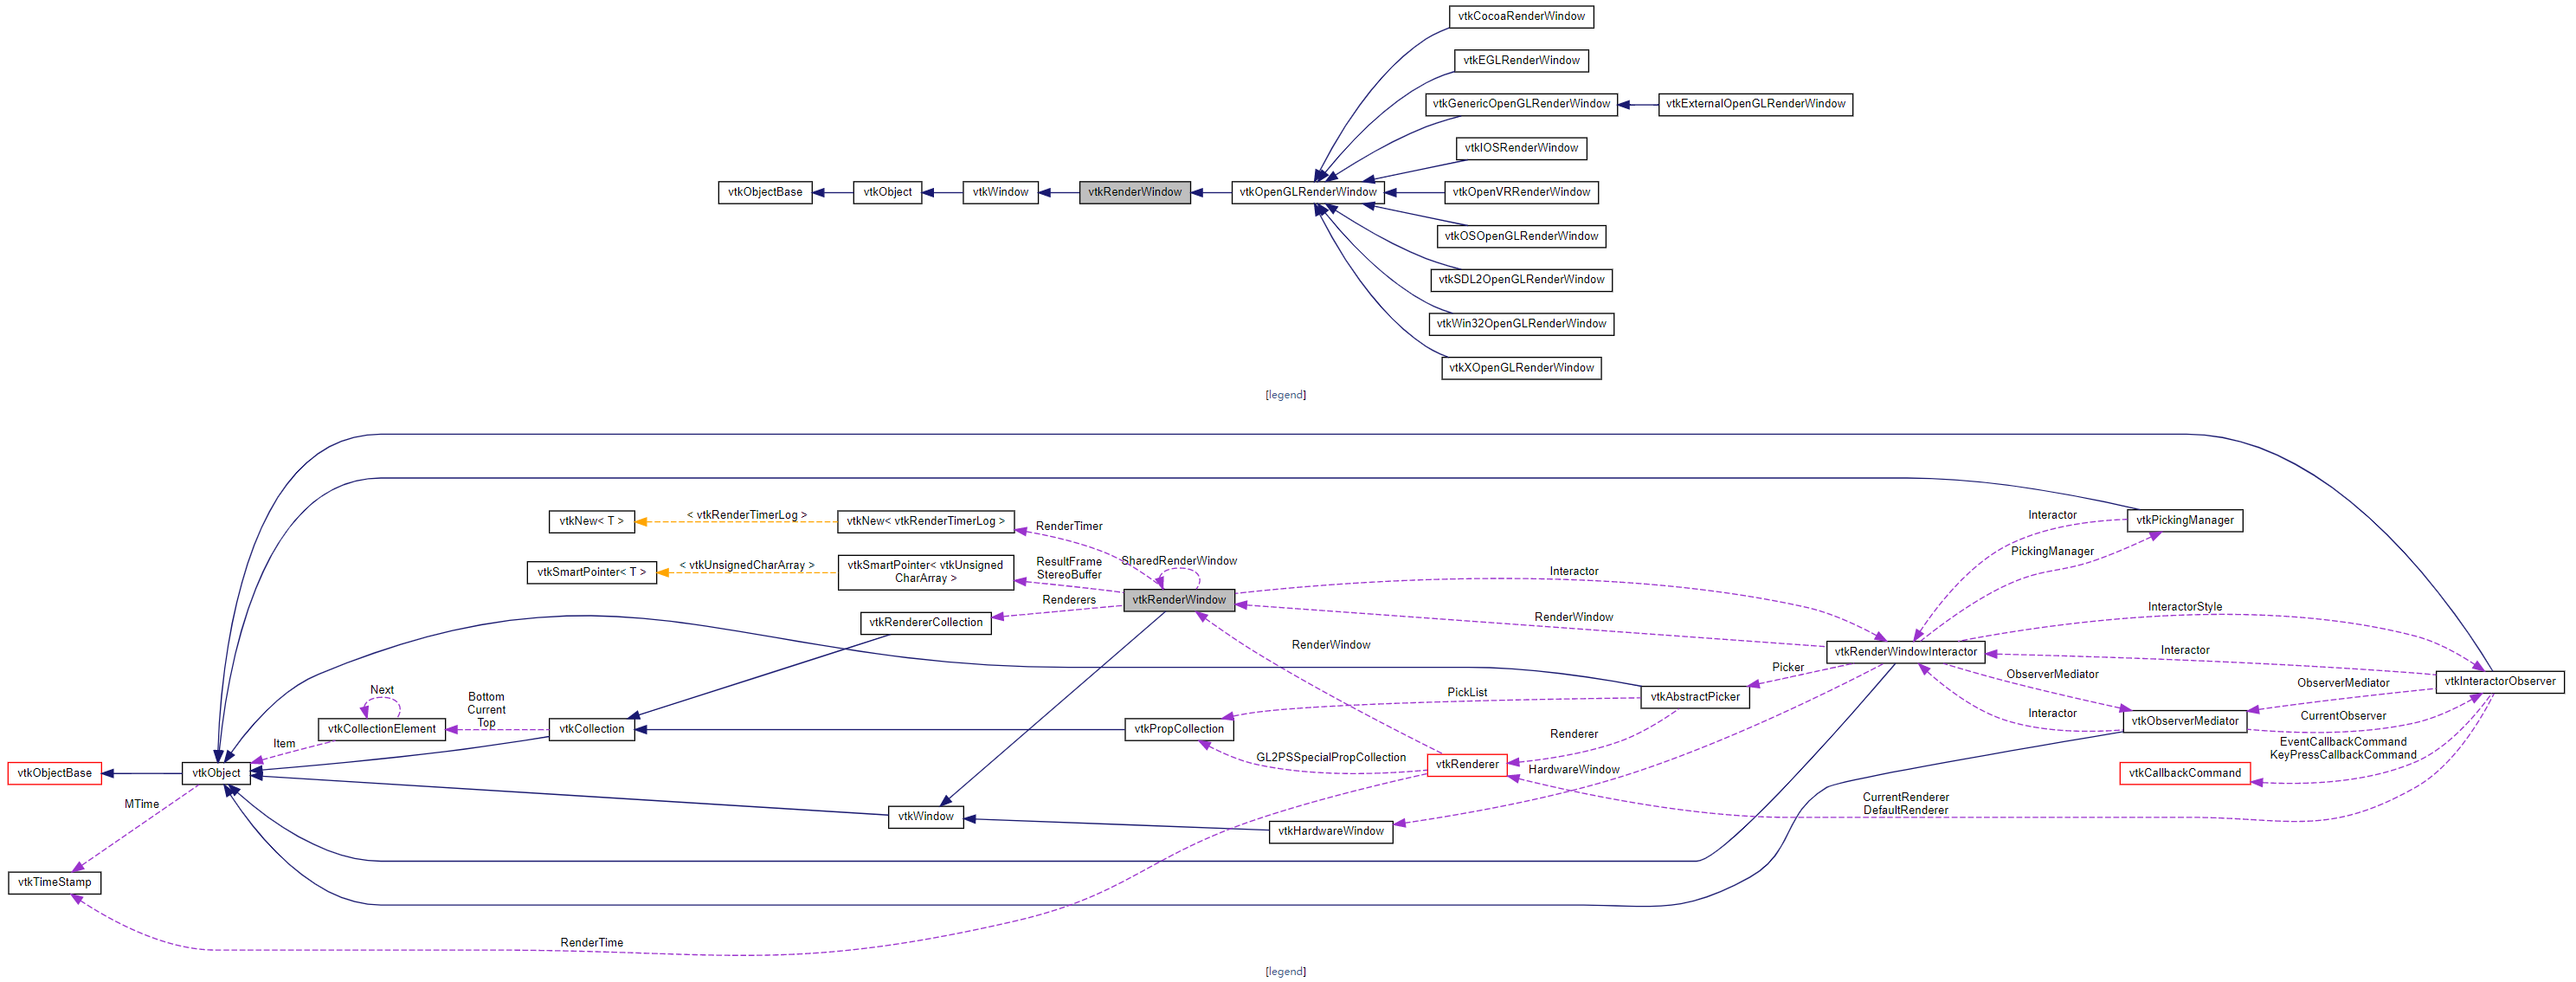The height and width of the screenshot is (982, 2576).
Task: Open vtkCallbackCommand red node
Action: click(x=2184, y=773)
